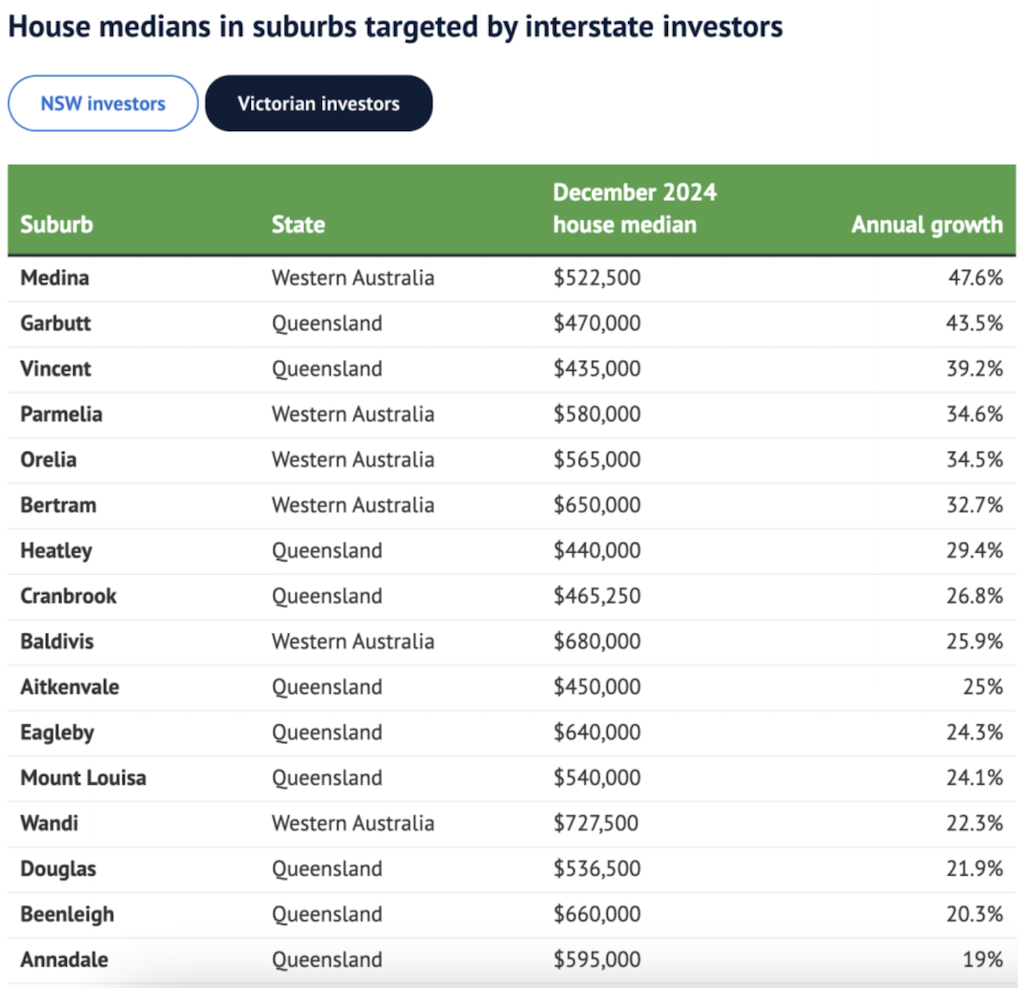
Task: Select the Douglas suburb cell
Action: click(x=58, y=869)
